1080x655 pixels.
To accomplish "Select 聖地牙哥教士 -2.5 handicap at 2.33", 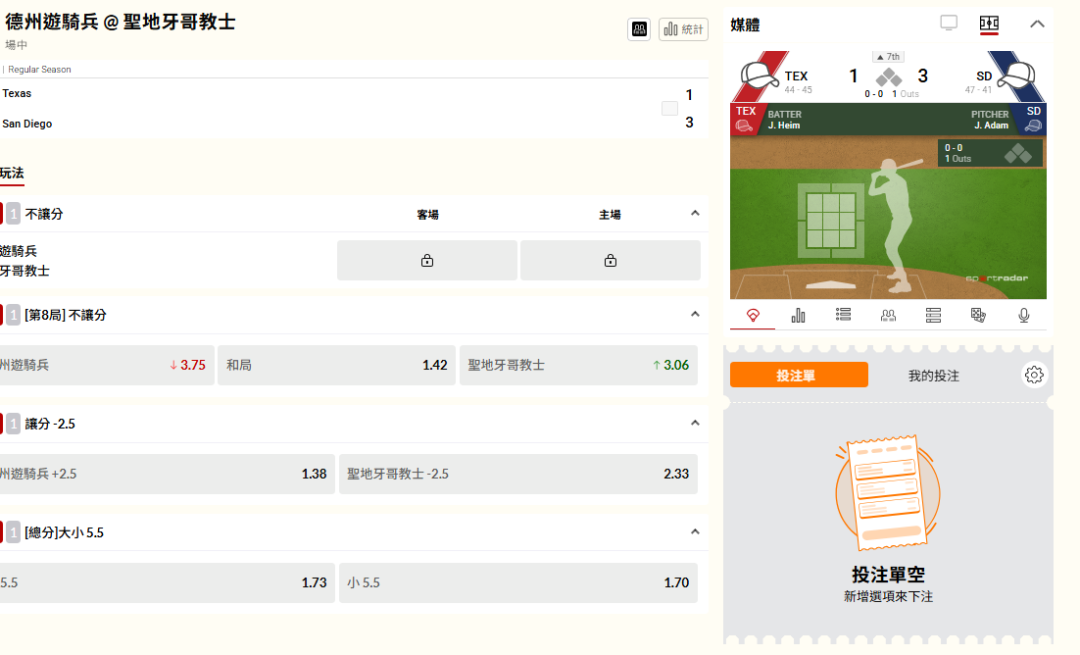I will (518, 474).
